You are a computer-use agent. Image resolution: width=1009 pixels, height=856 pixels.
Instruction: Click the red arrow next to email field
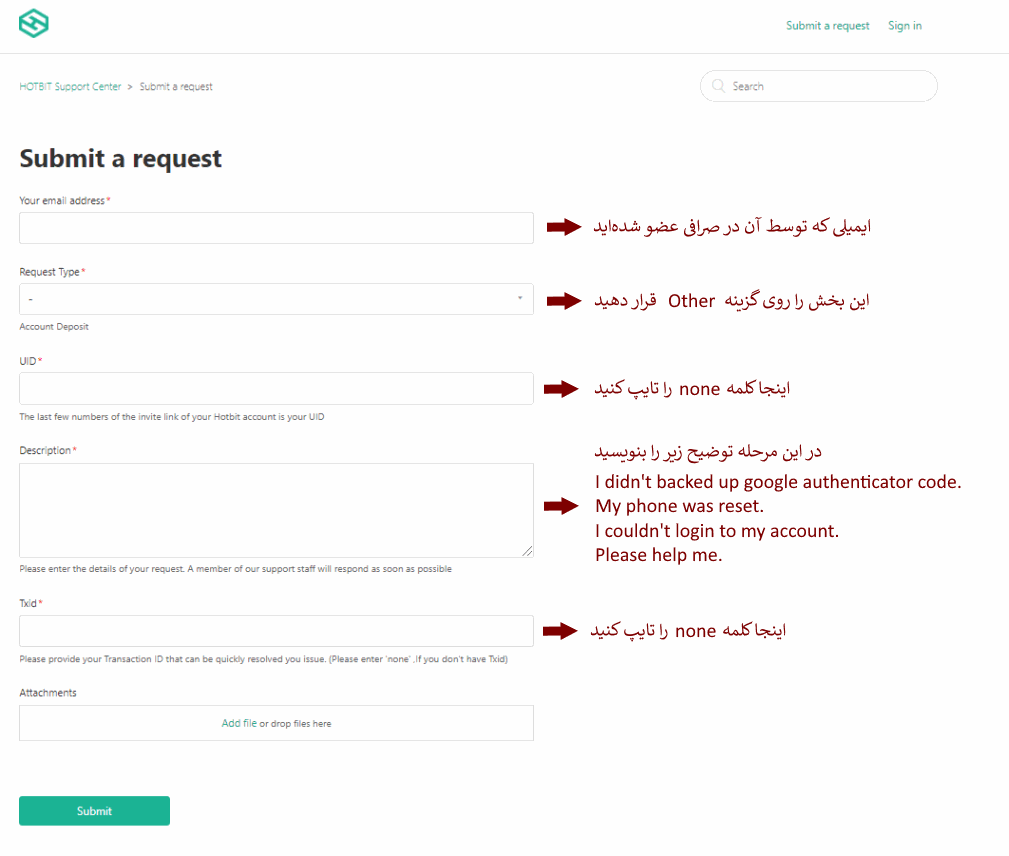[562, 228]
